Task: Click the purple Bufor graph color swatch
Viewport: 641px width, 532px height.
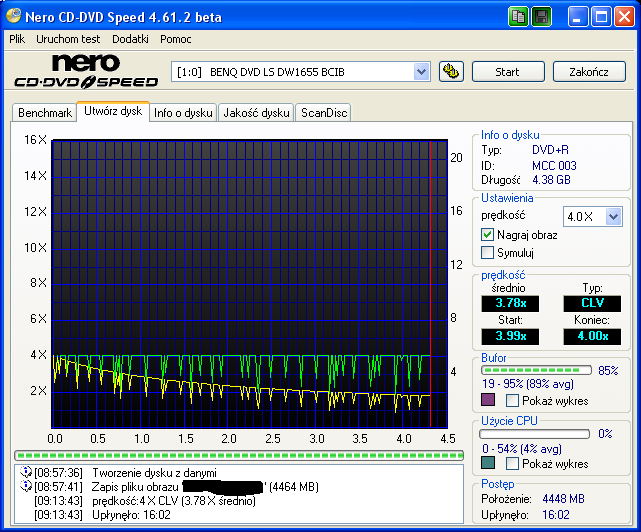Action: (x=488, y=400)
